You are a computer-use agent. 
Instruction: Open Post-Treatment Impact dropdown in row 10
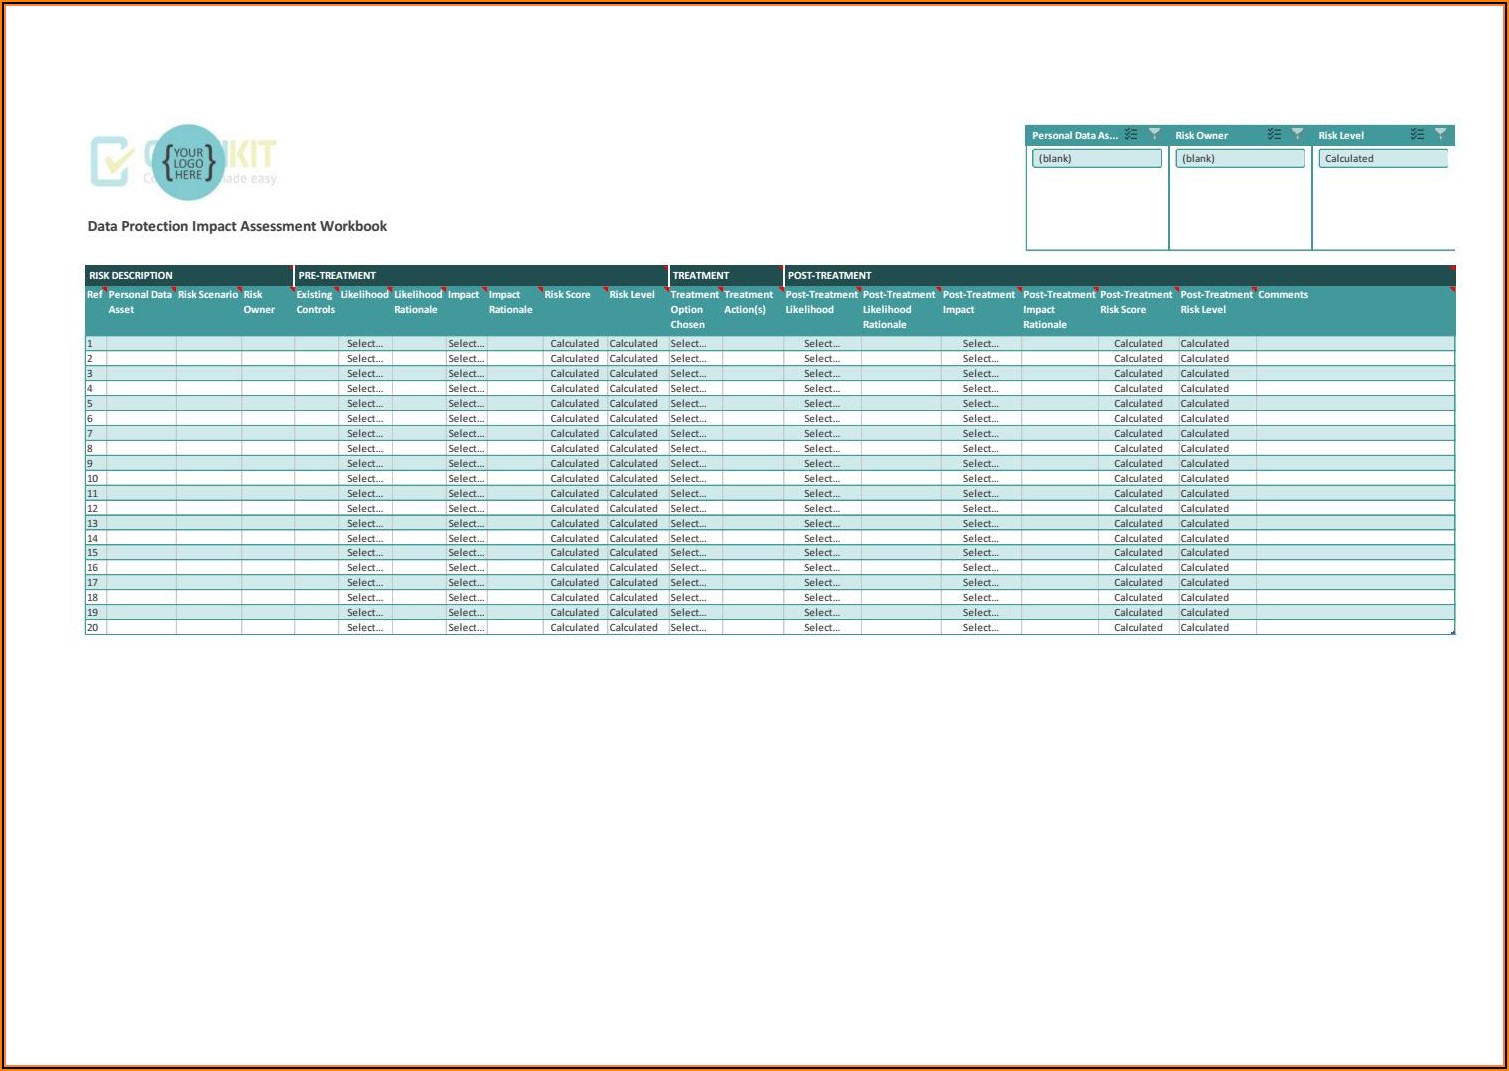tap(980, 479)
